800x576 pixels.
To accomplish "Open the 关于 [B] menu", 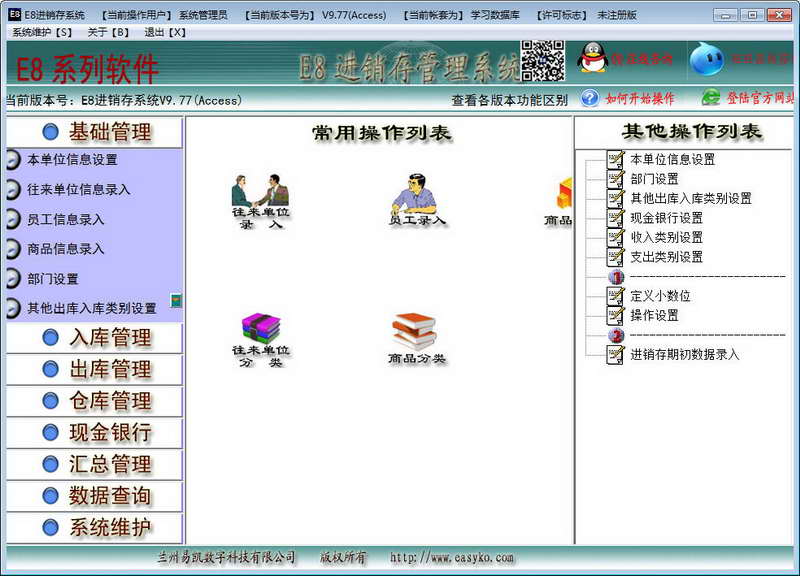I will [x=108, y=32].
